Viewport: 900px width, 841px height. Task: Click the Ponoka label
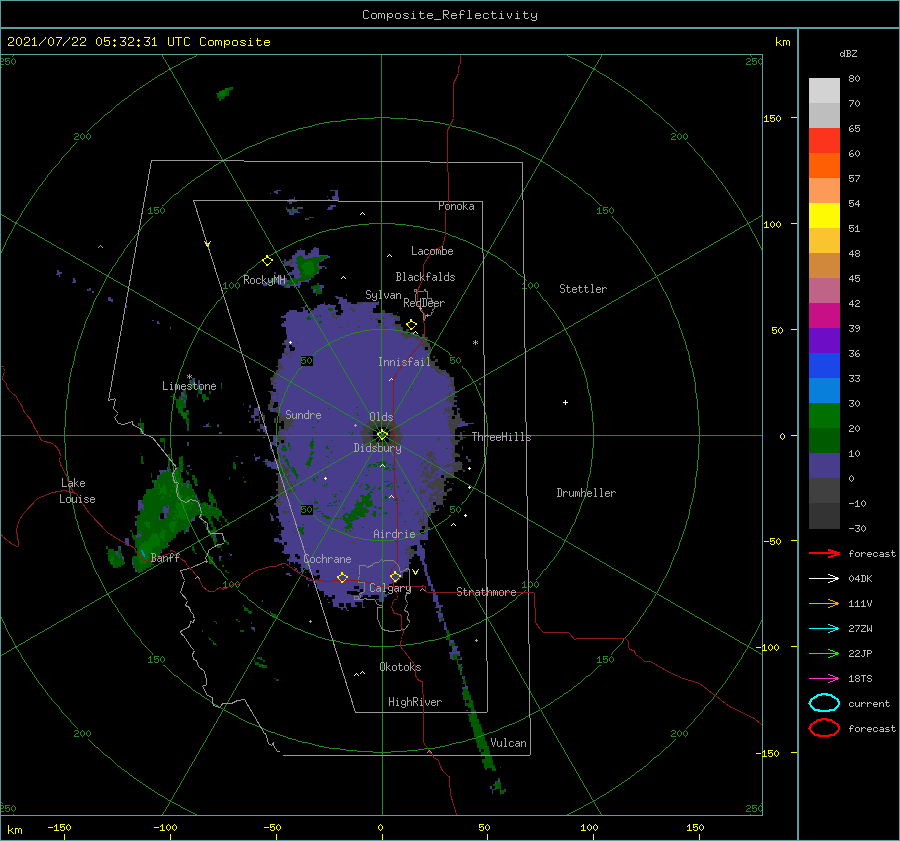456,206
